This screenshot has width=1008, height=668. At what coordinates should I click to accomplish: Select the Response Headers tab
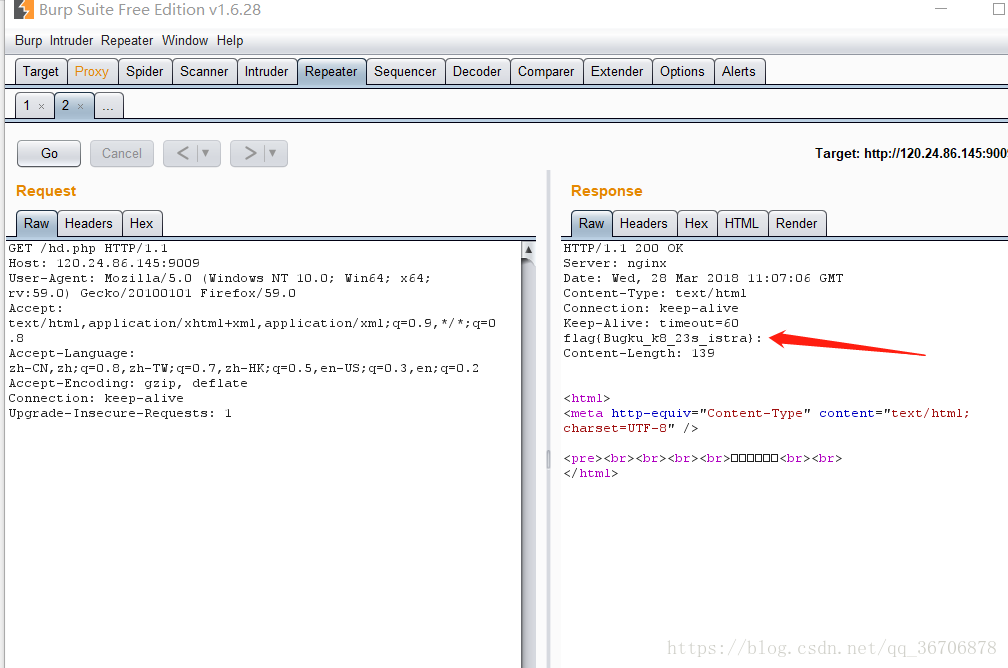[644, 223]
